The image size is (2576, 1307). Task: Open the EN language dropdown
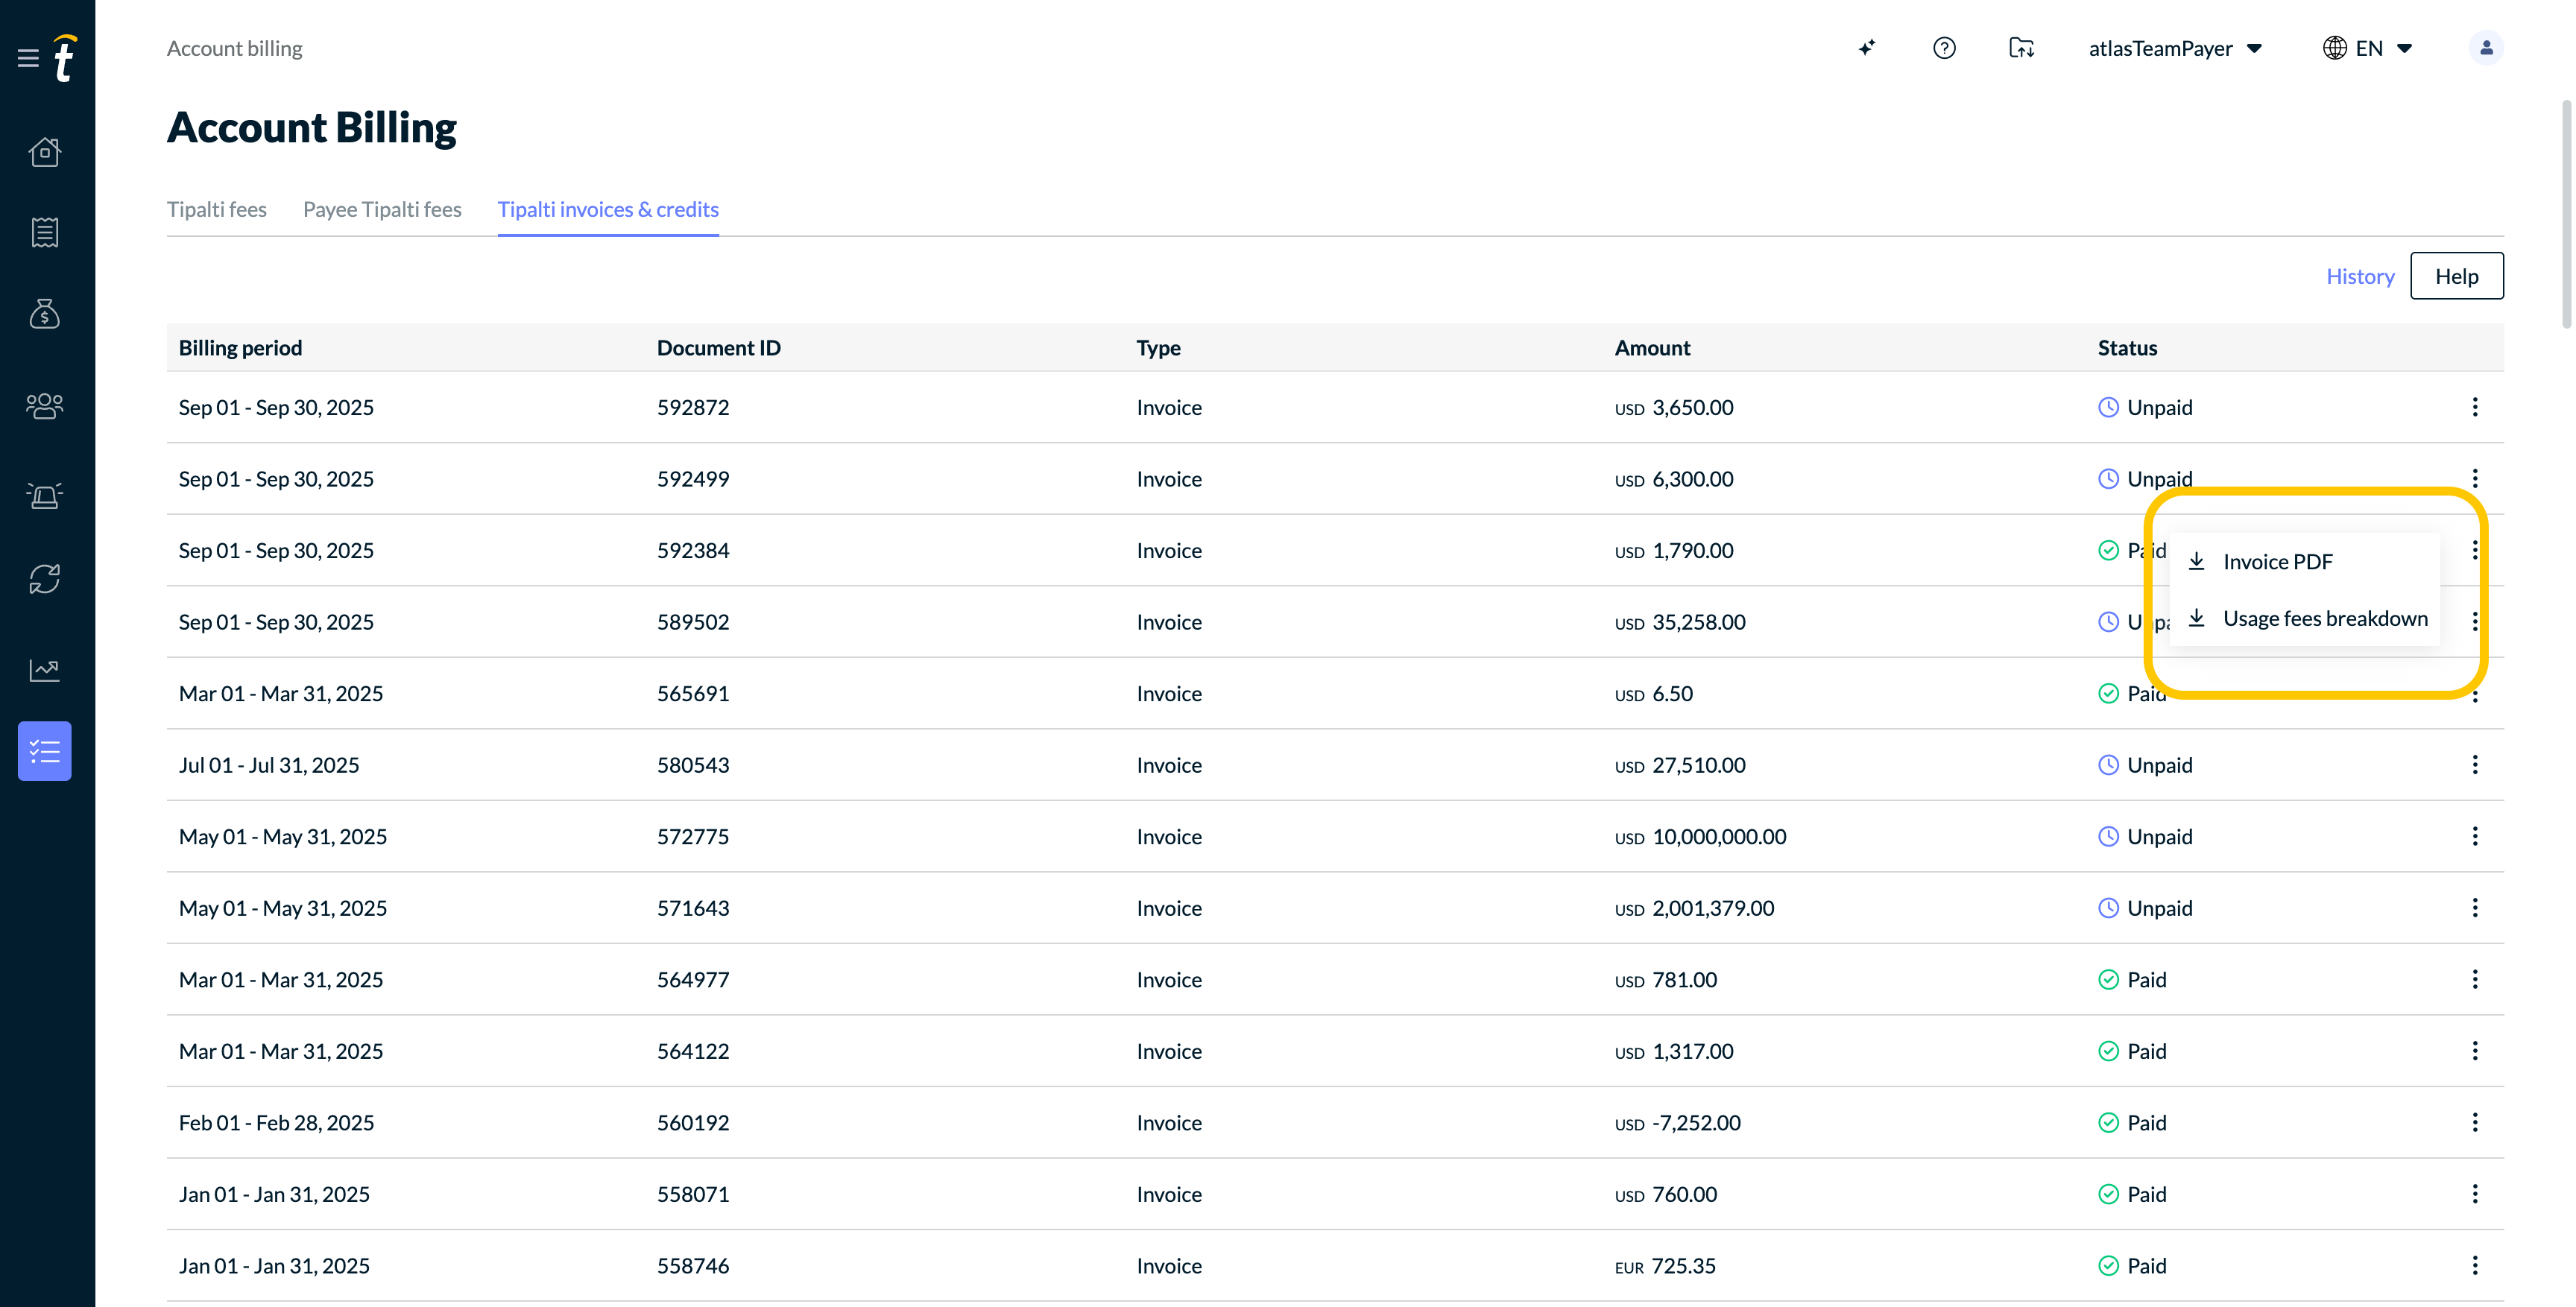(2368, 48)
